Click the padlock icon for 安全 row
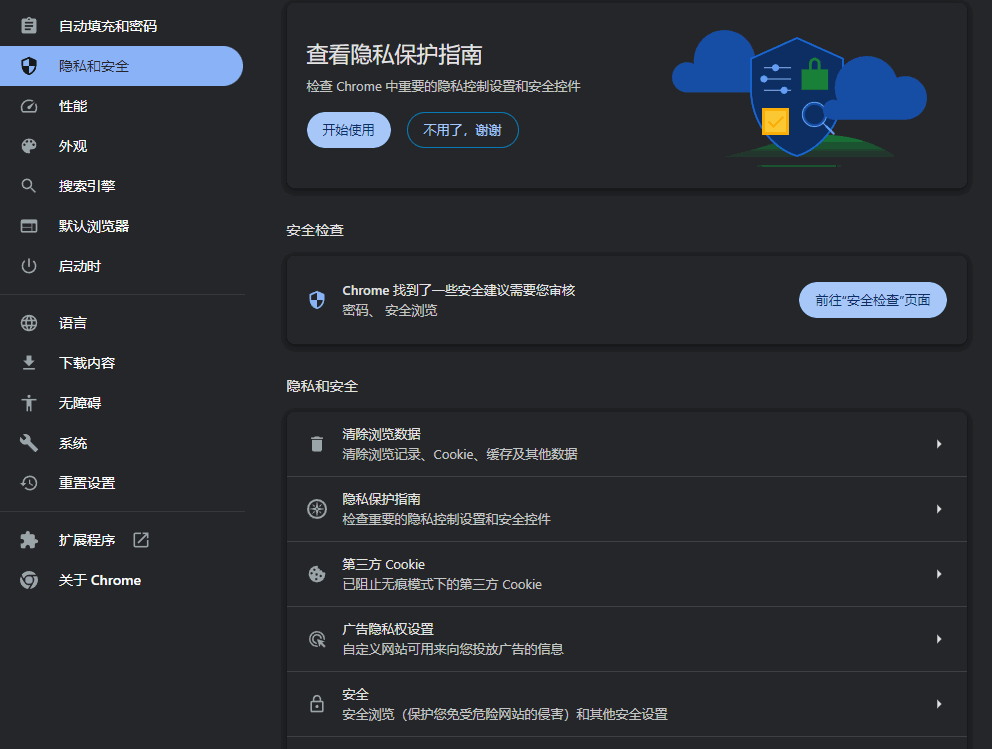 click(x=317, y=703)
